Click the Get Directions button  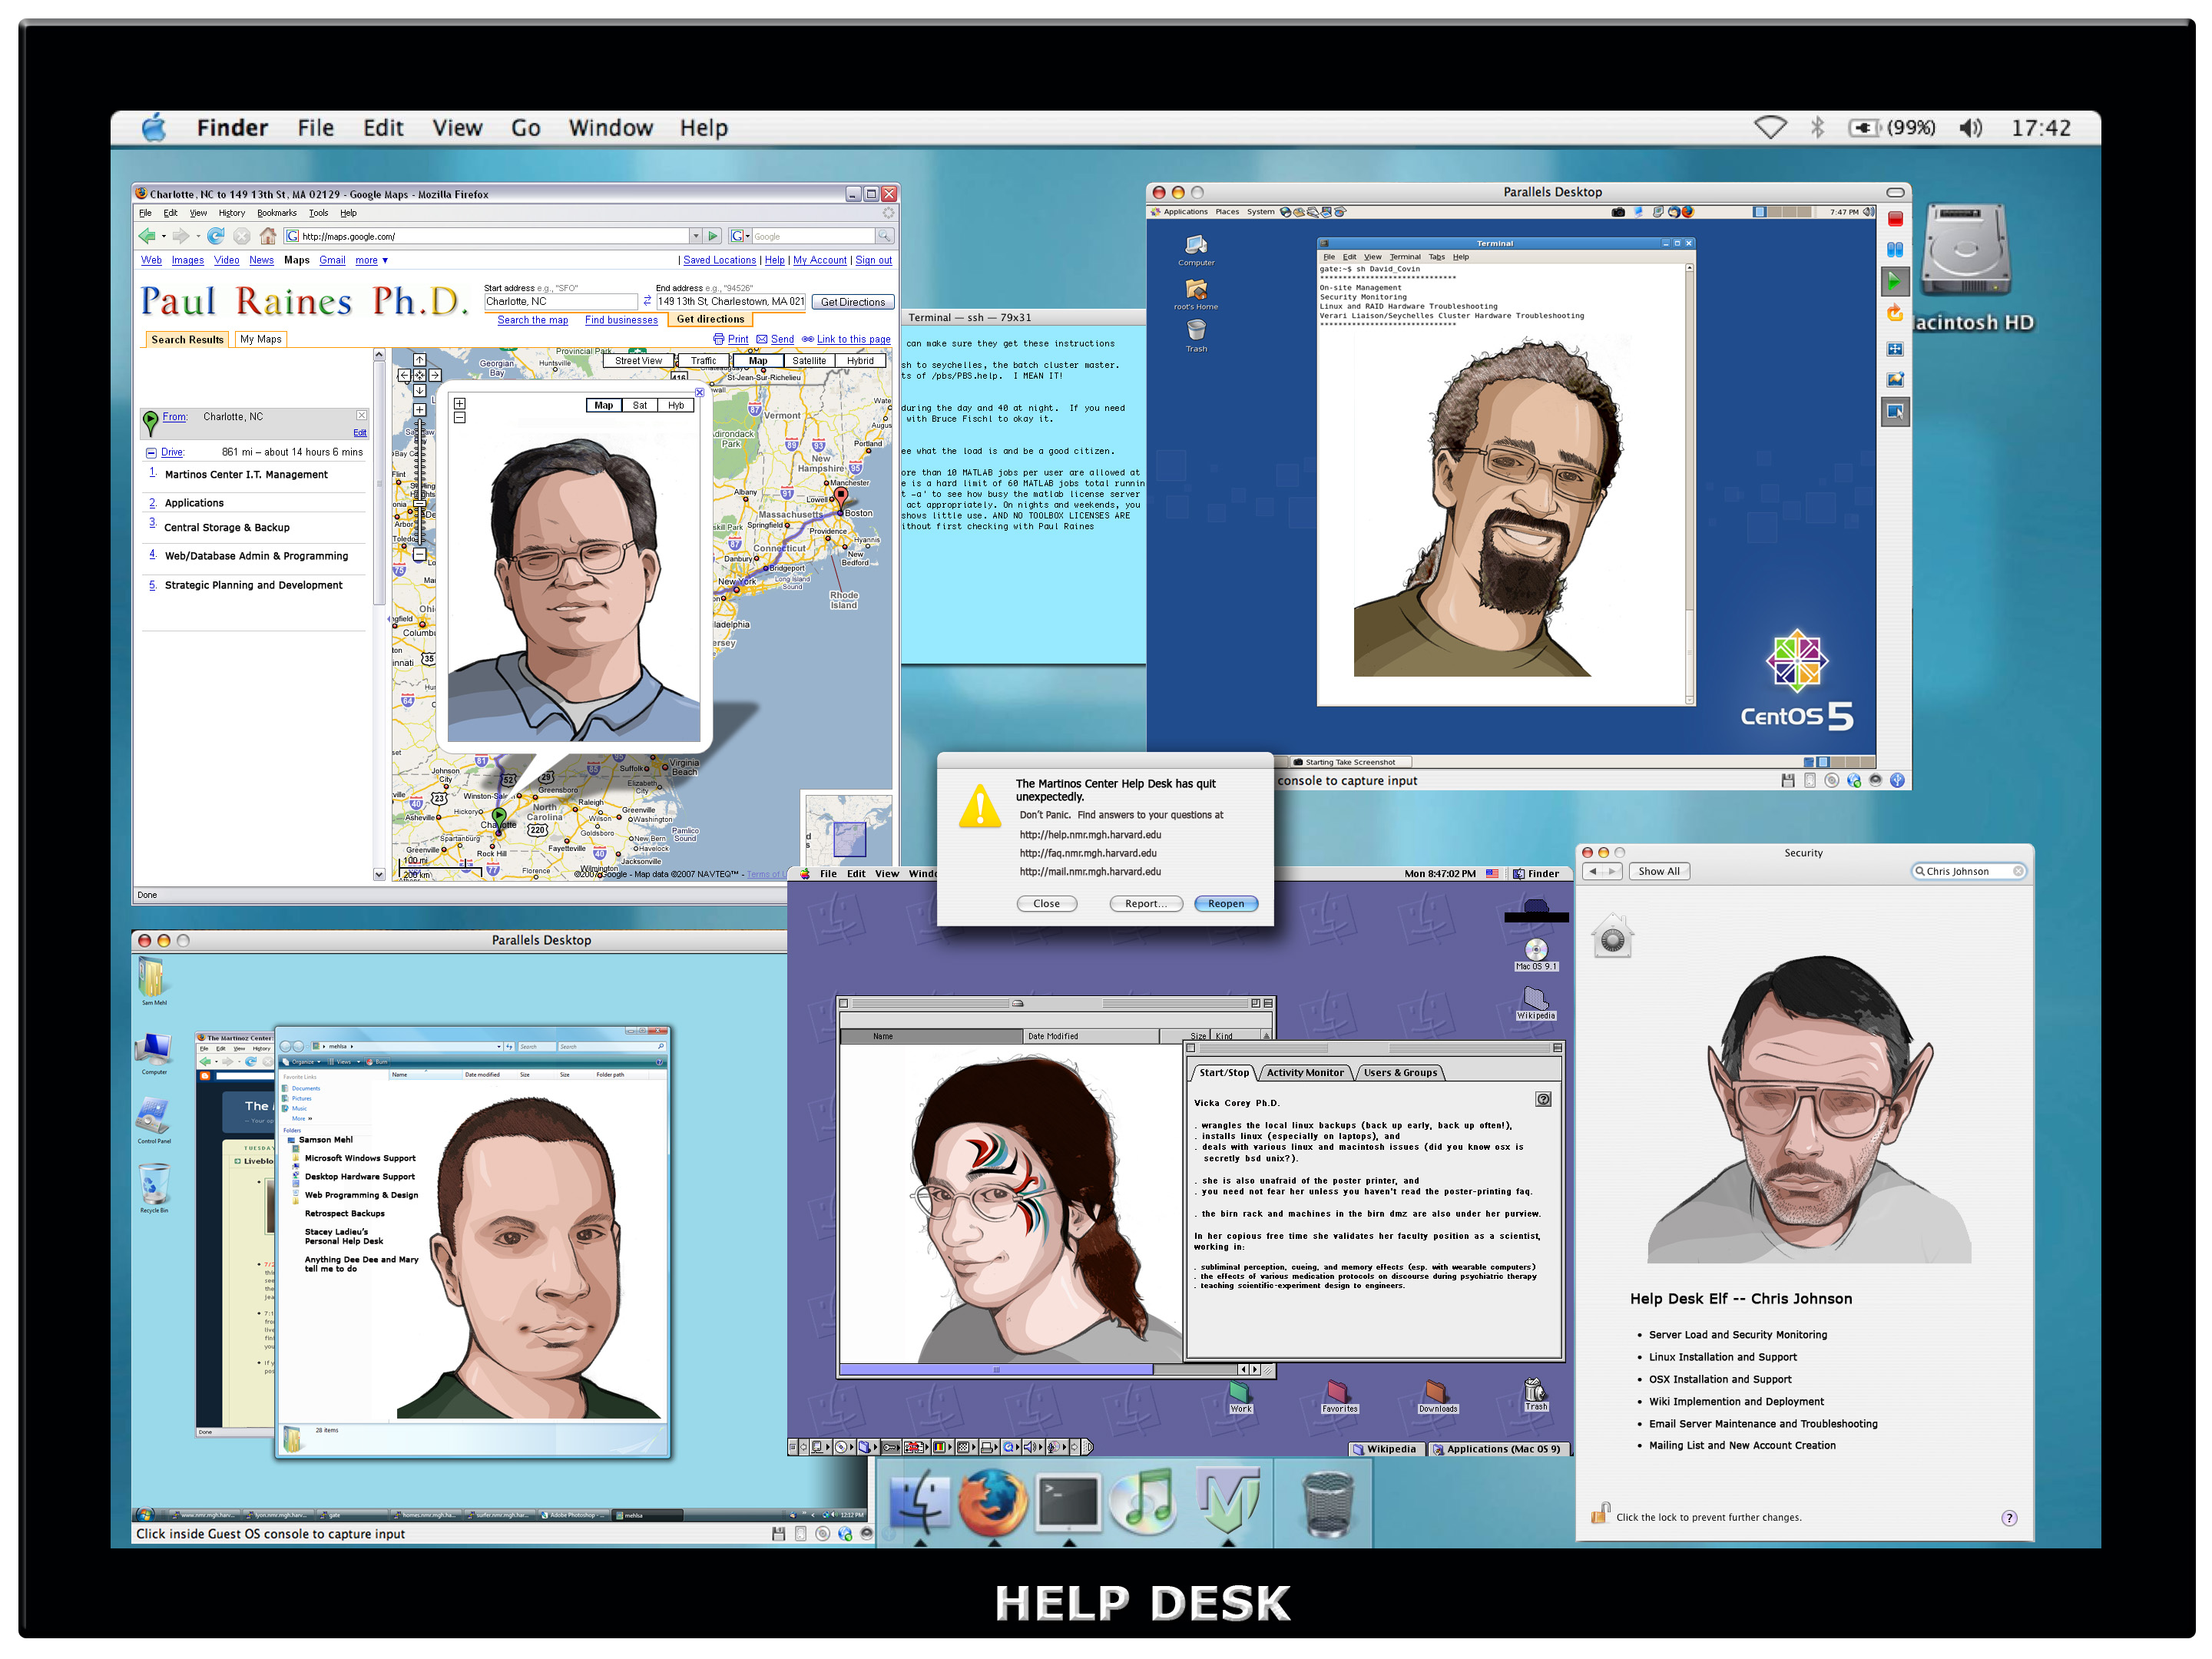[x=852, y=302]
